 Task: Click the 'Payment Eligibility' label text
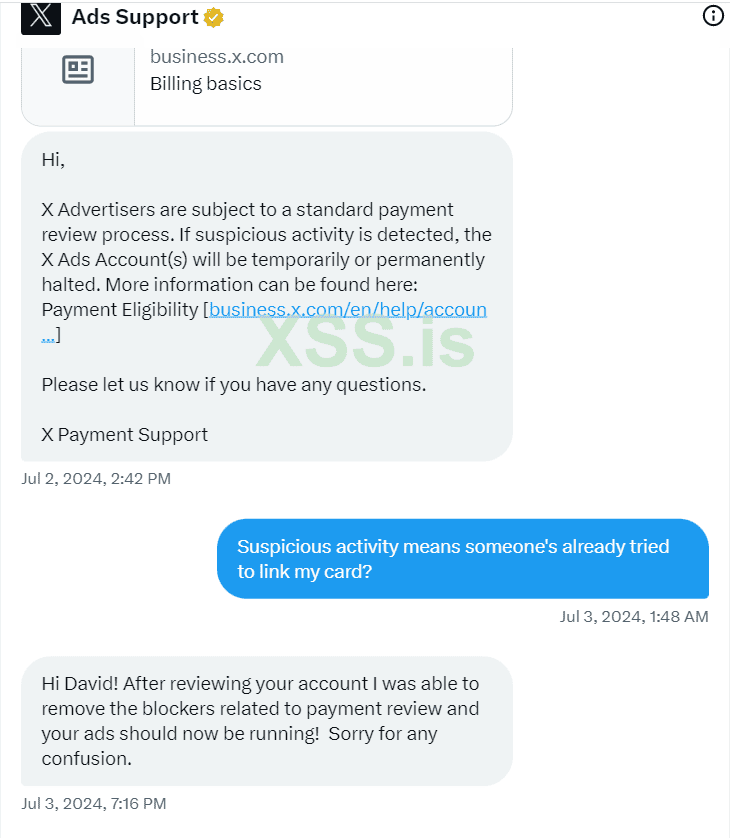coord(120,310)
